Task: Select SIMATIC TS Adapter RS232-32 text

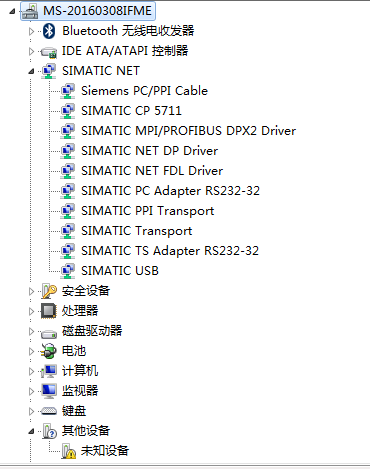Action: click(x=170, y=251)
